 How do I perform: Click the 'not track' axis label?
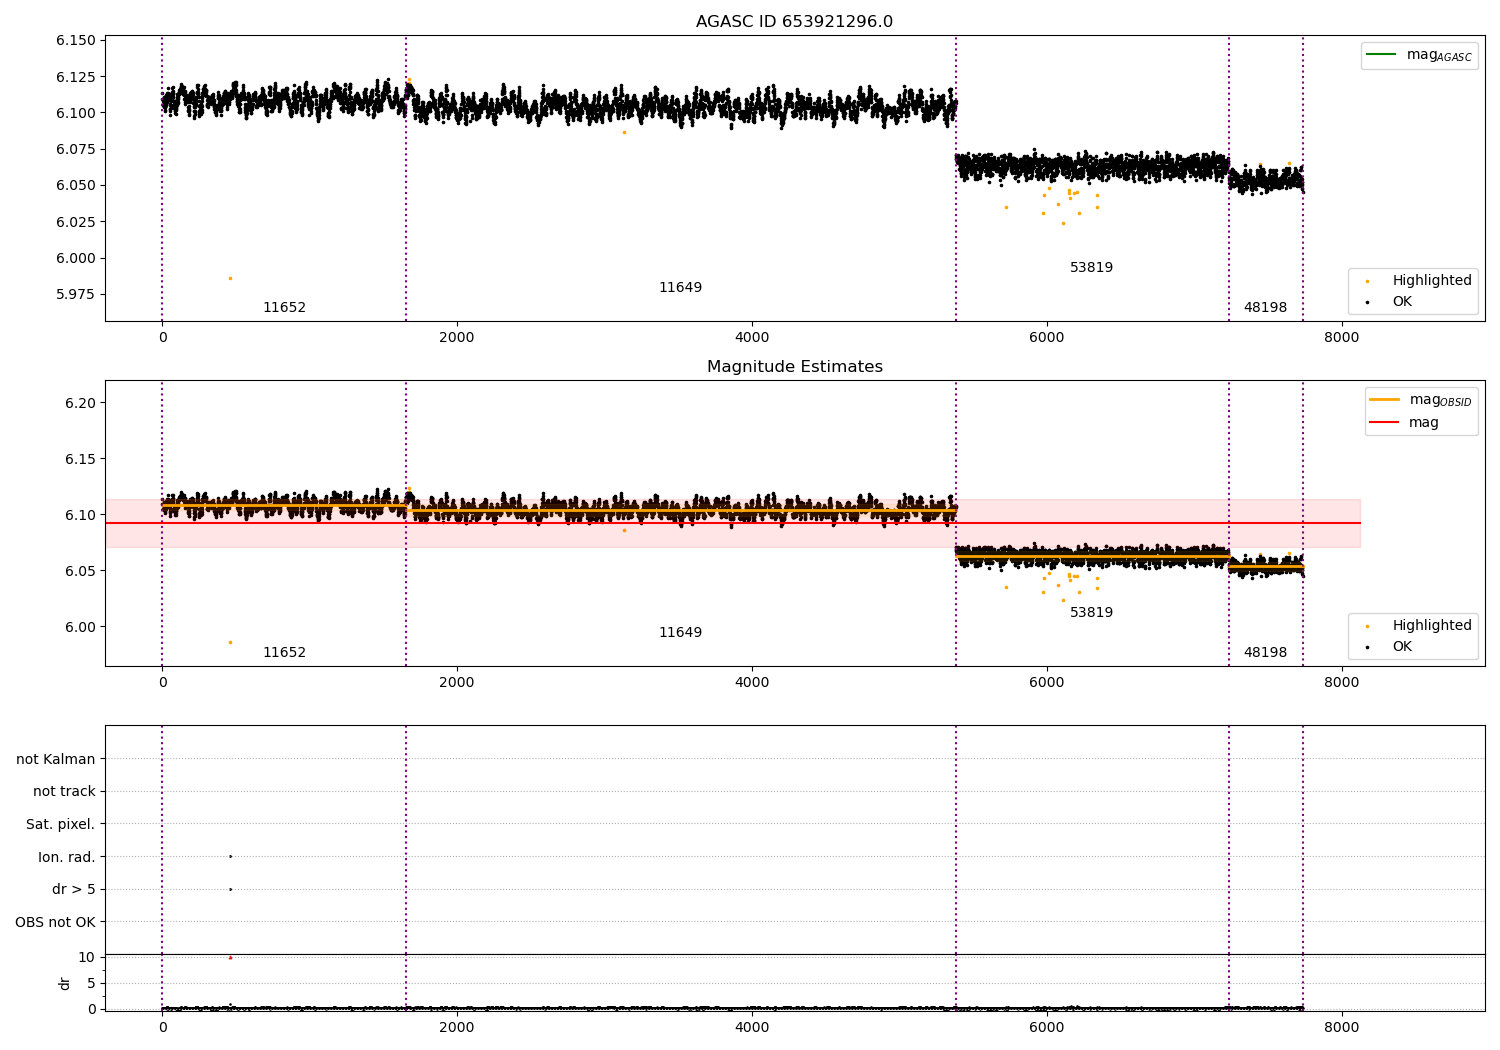(x=64, y=791)
